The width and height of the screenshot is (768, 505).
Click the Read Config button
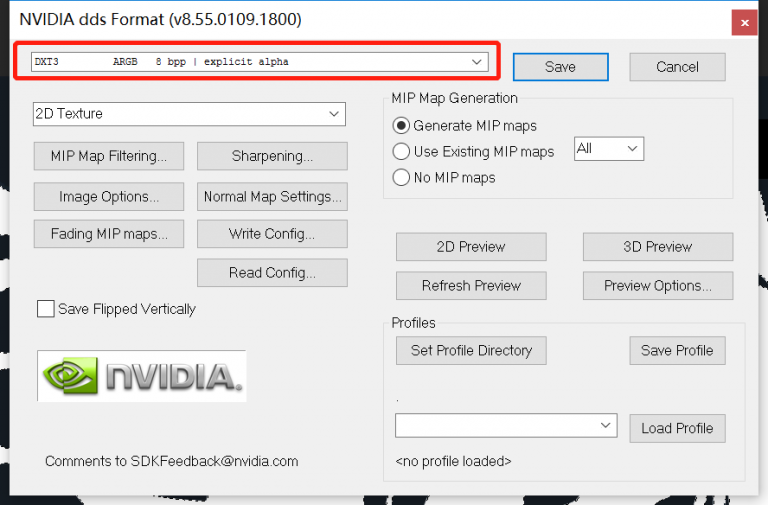click(272, 273)
